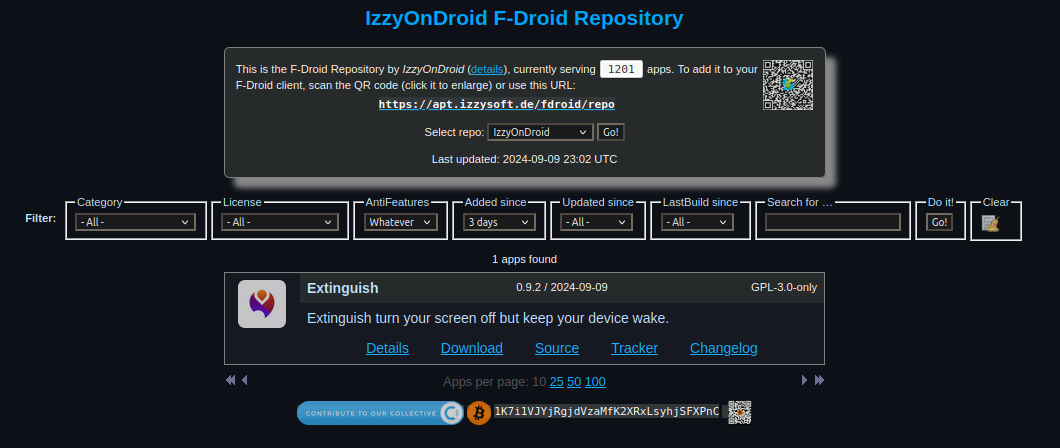This screenshot has width=1060, height=448.
Task: Open the Select repo dropdown
Action: [x=541, y=132]
